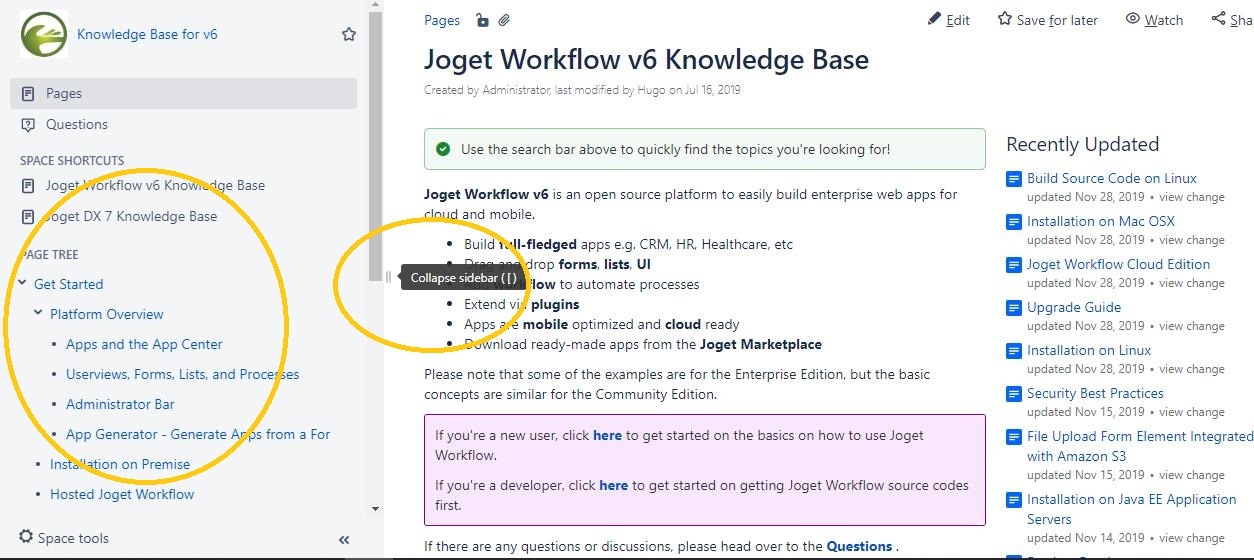This screenshot has width=1254, height=560.
Task: Open Space tools gear menu
Action: point(64,538)
